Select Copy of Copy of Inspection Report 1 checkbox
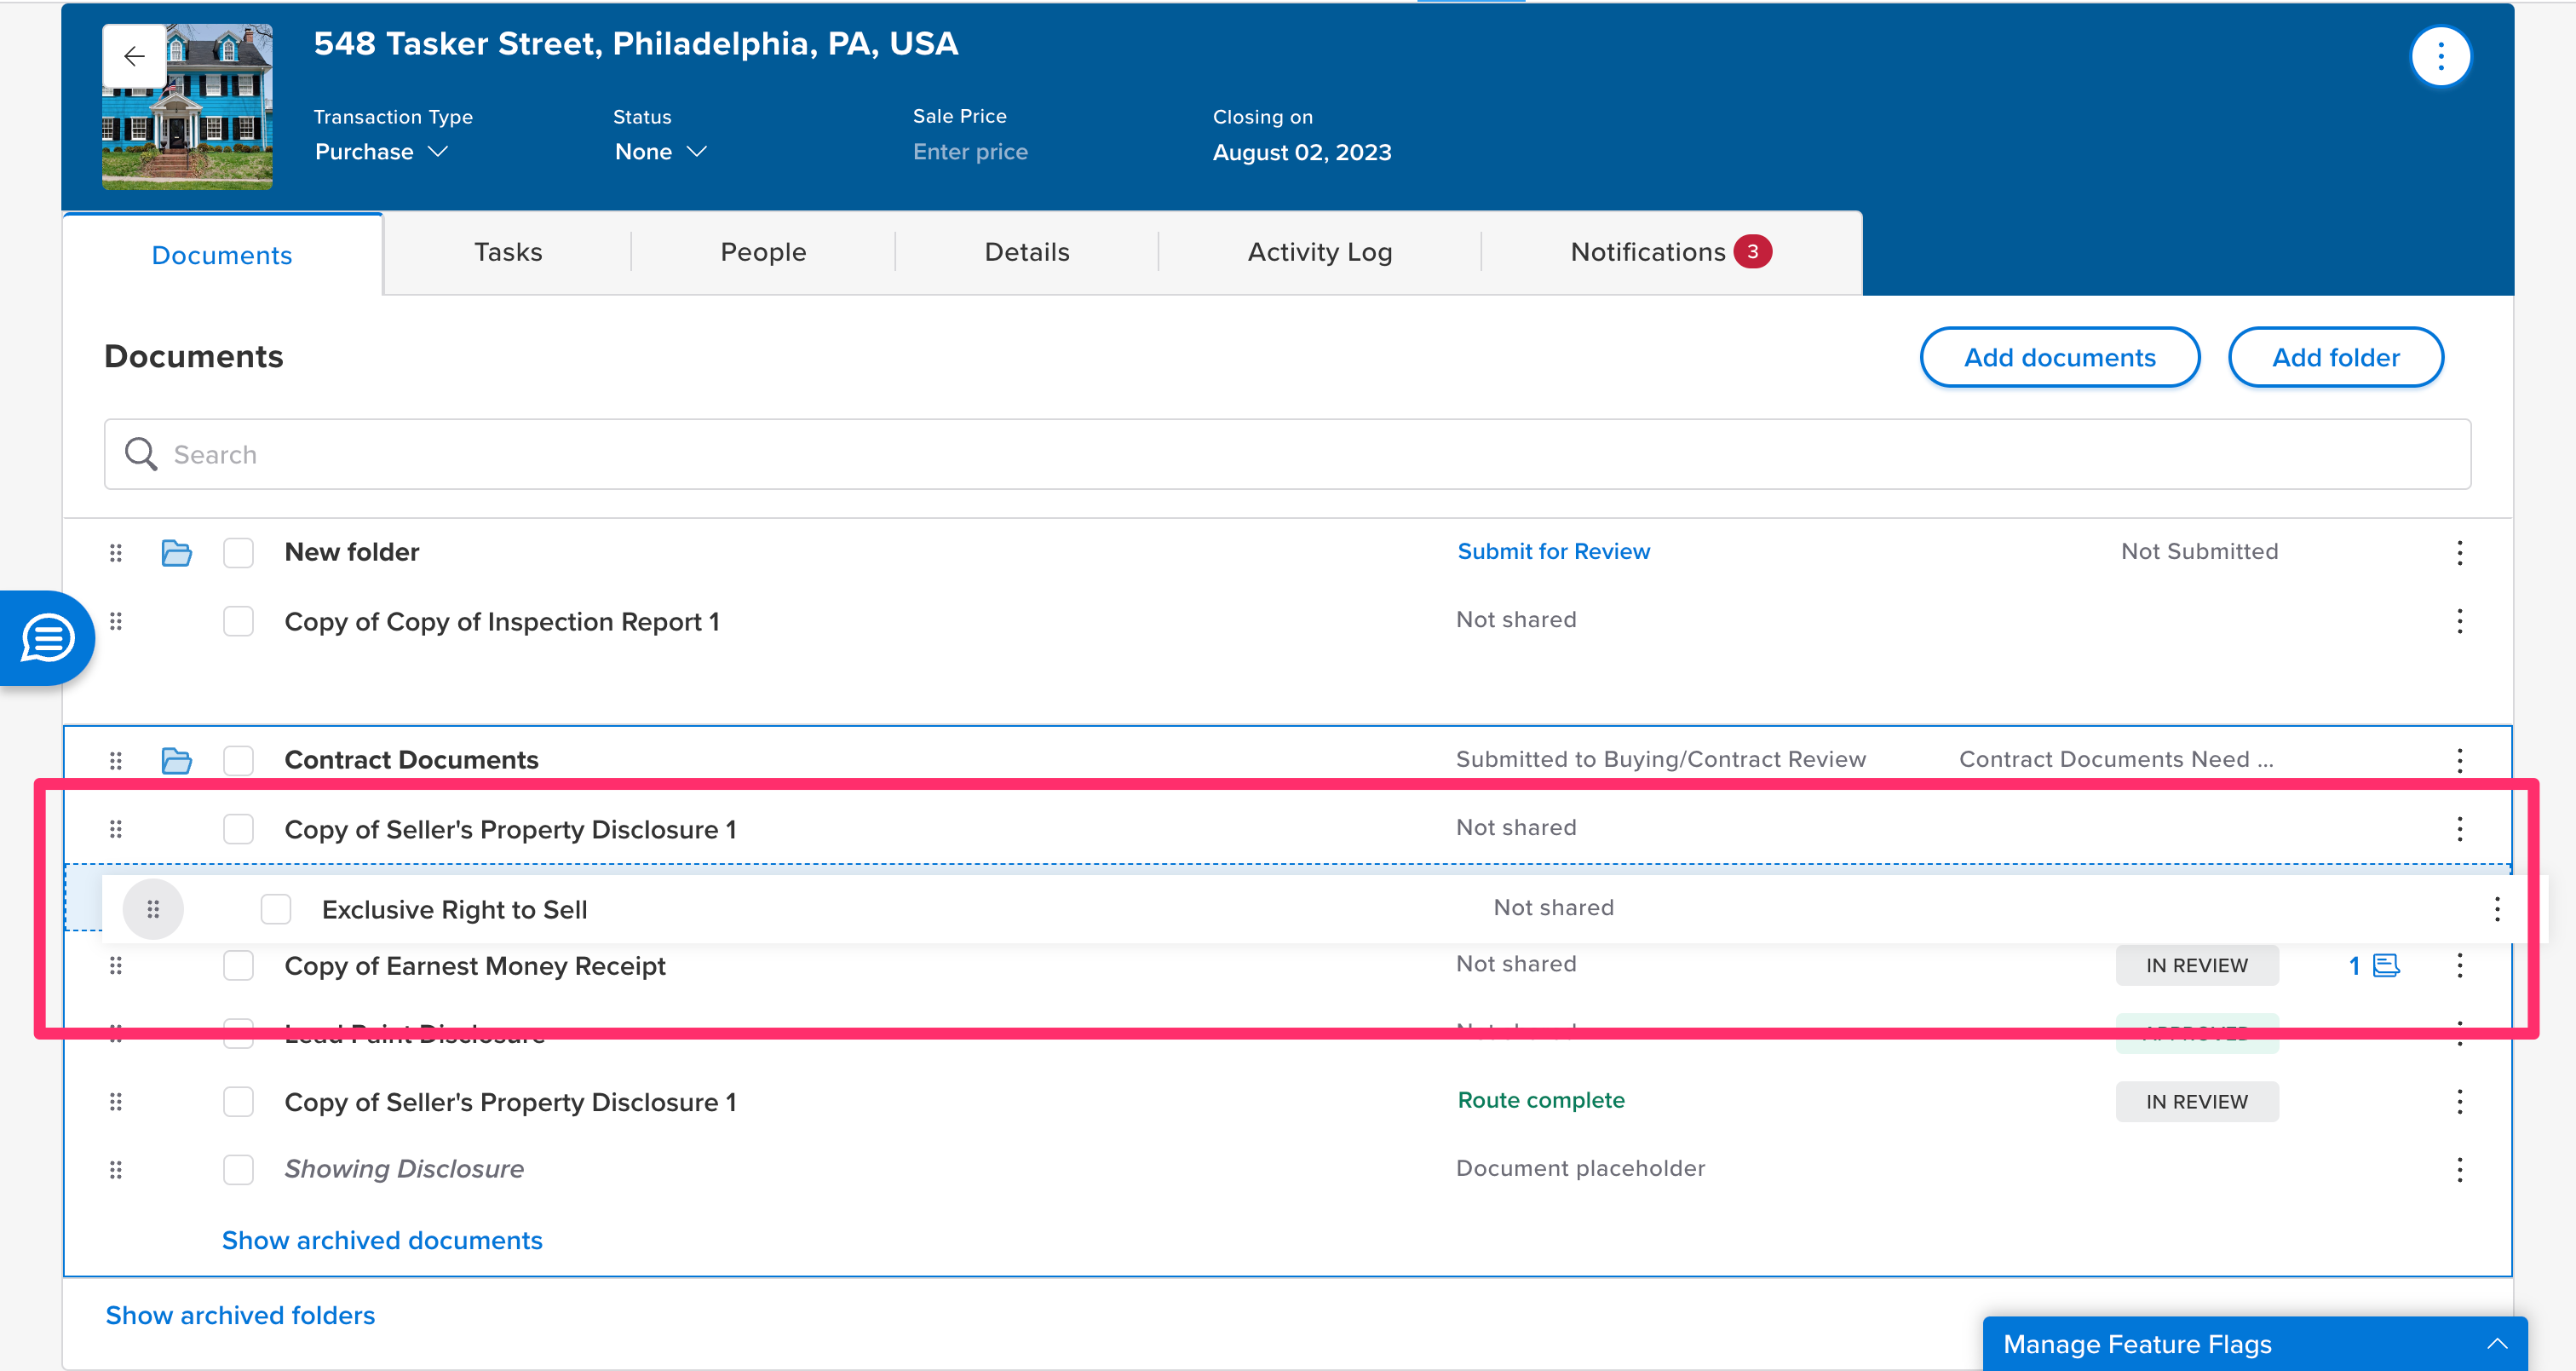The height and width of the screenshot is (1371, 2576). click(238, 621)
